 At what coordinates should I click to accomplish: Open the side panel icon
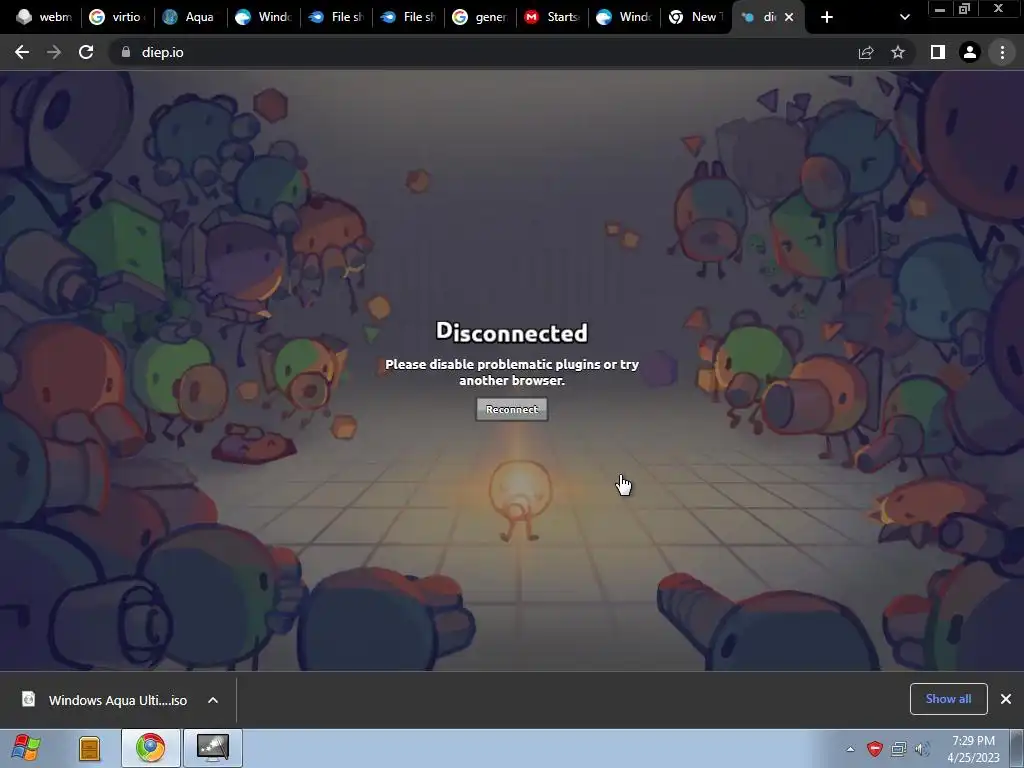(938, 52)
